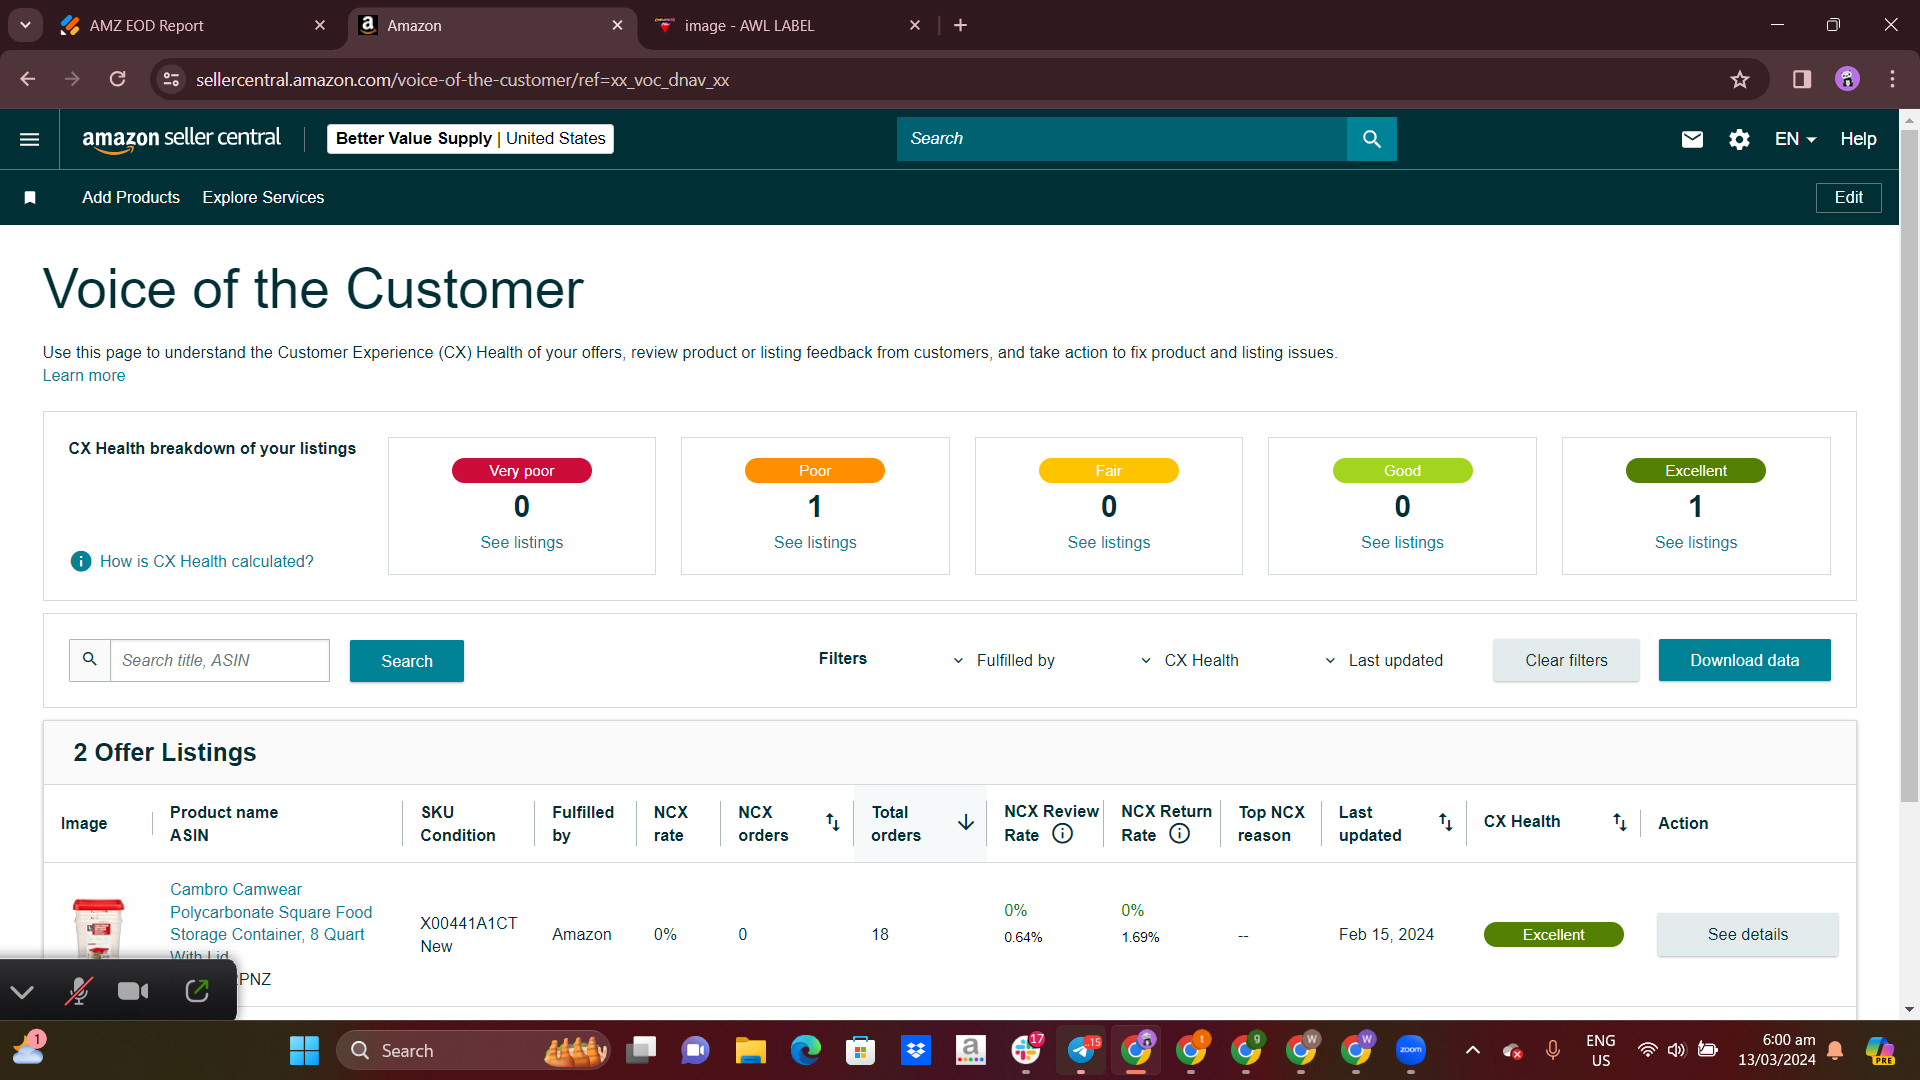Open the Help menu link
The width and height of the screenshot is (1920, 1080).
(1858, 139)
